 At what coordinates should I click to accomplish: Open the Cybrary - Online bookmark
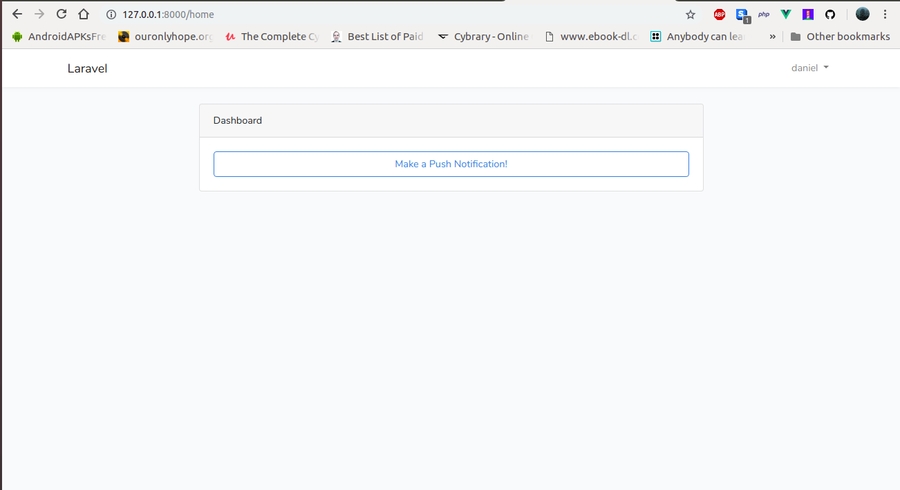pos(483,37)
